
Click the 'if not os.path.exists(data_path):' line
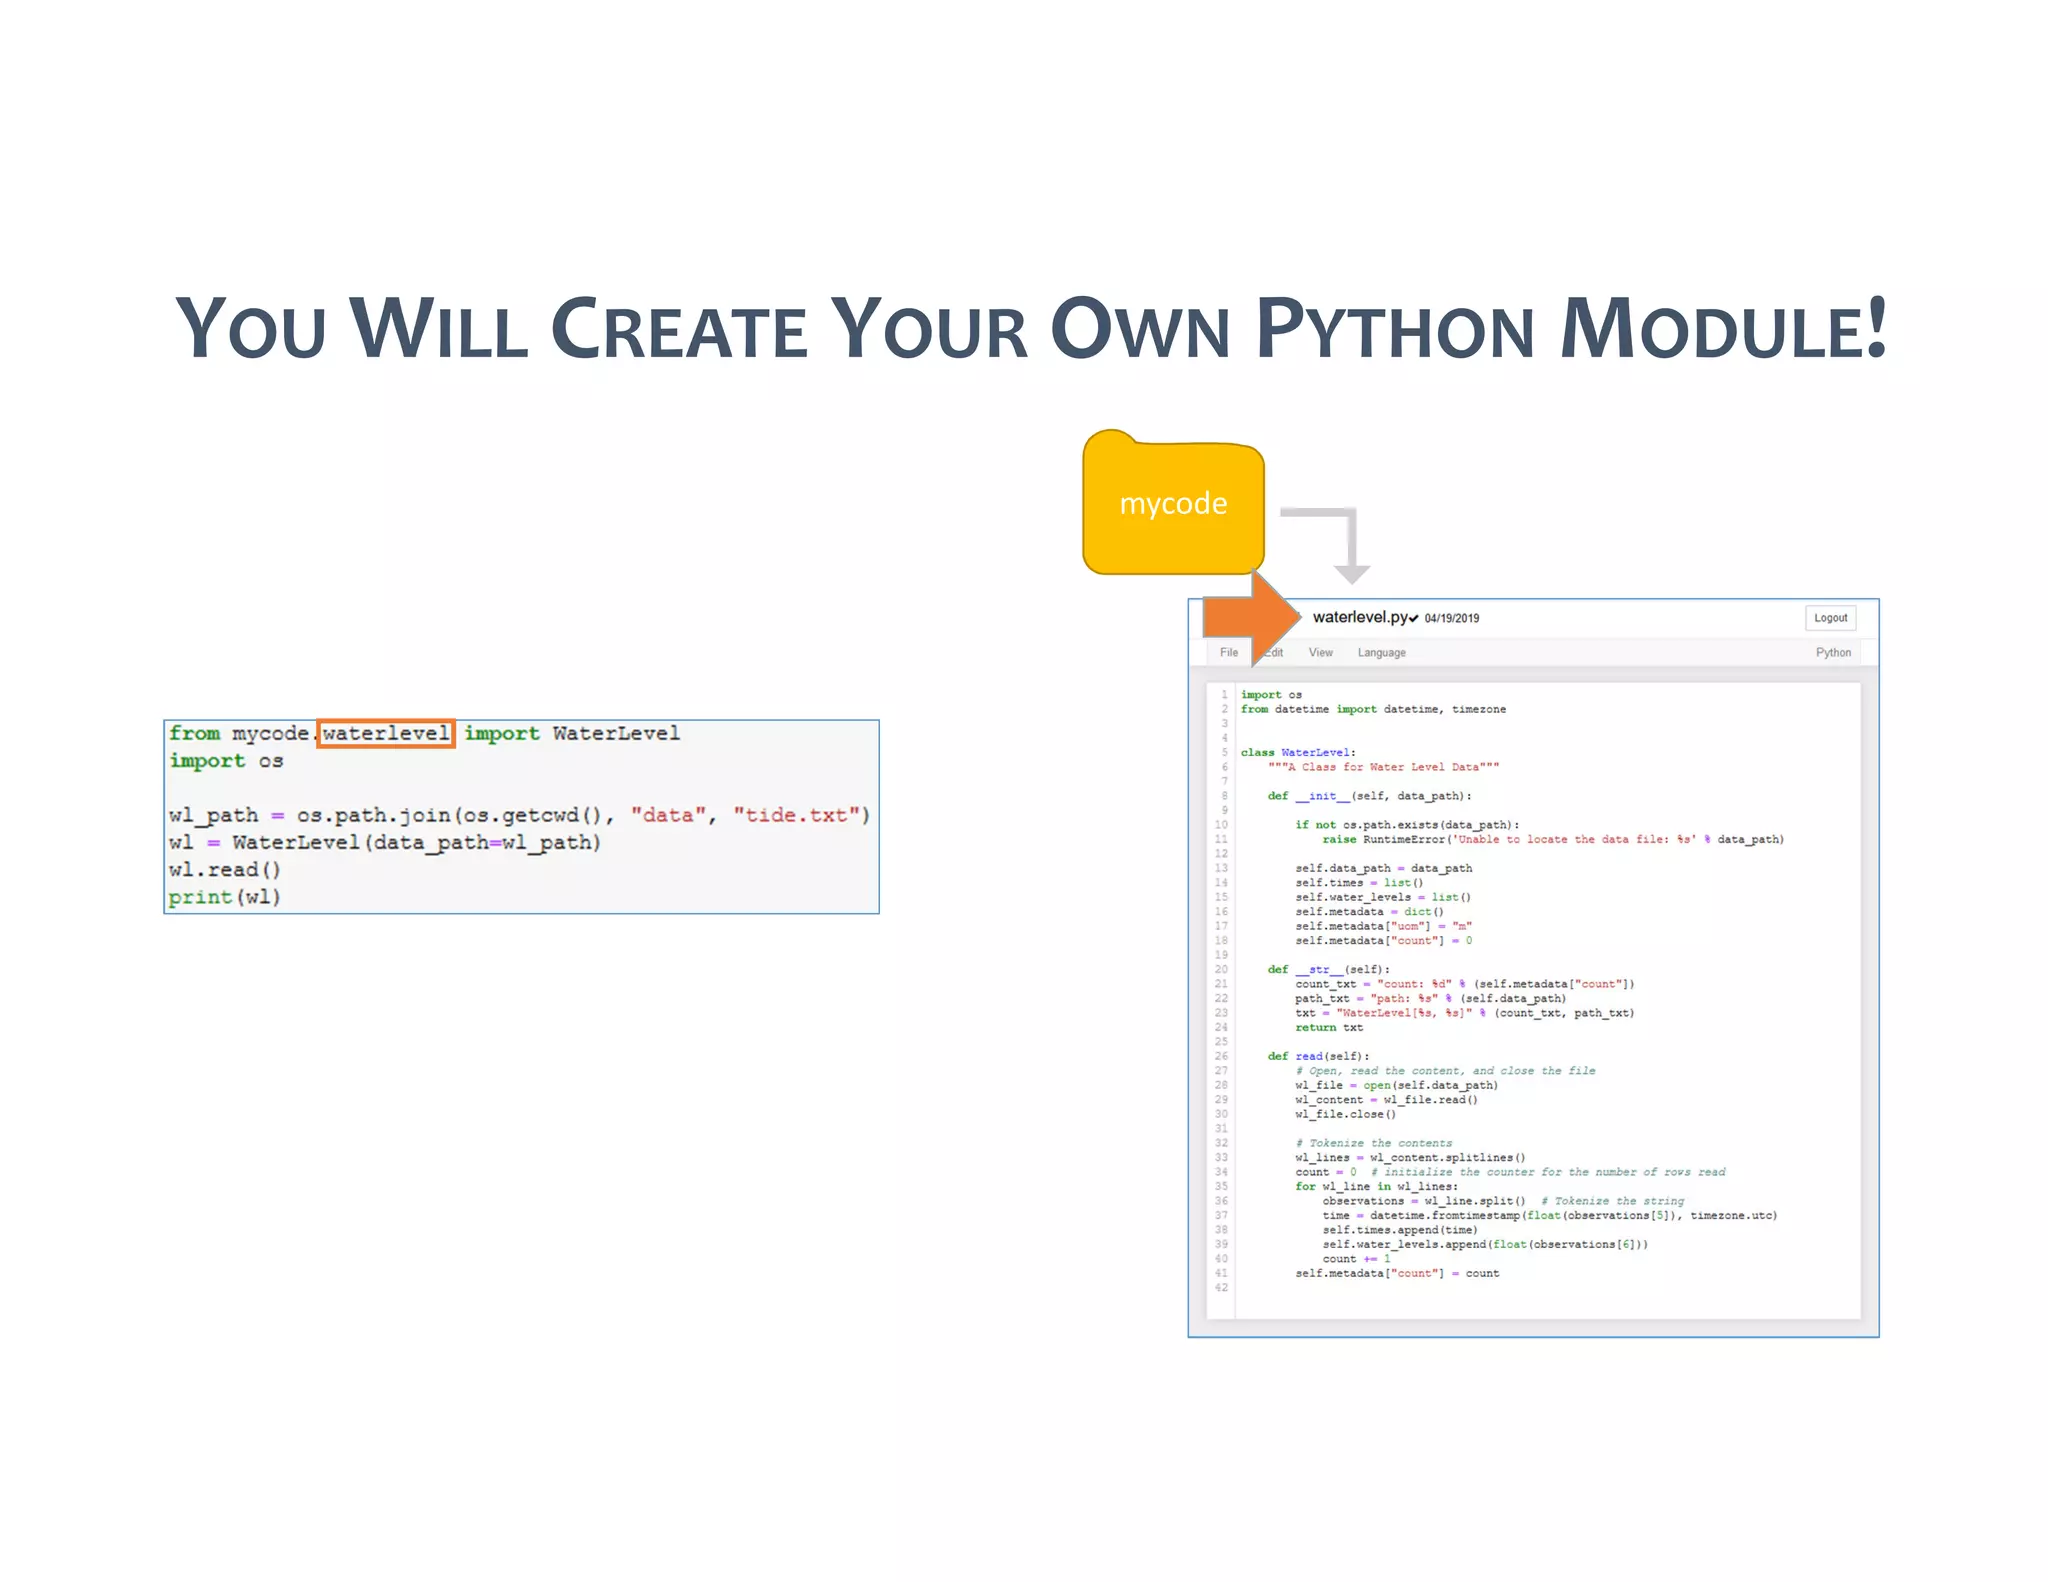tap(1407, 825)
